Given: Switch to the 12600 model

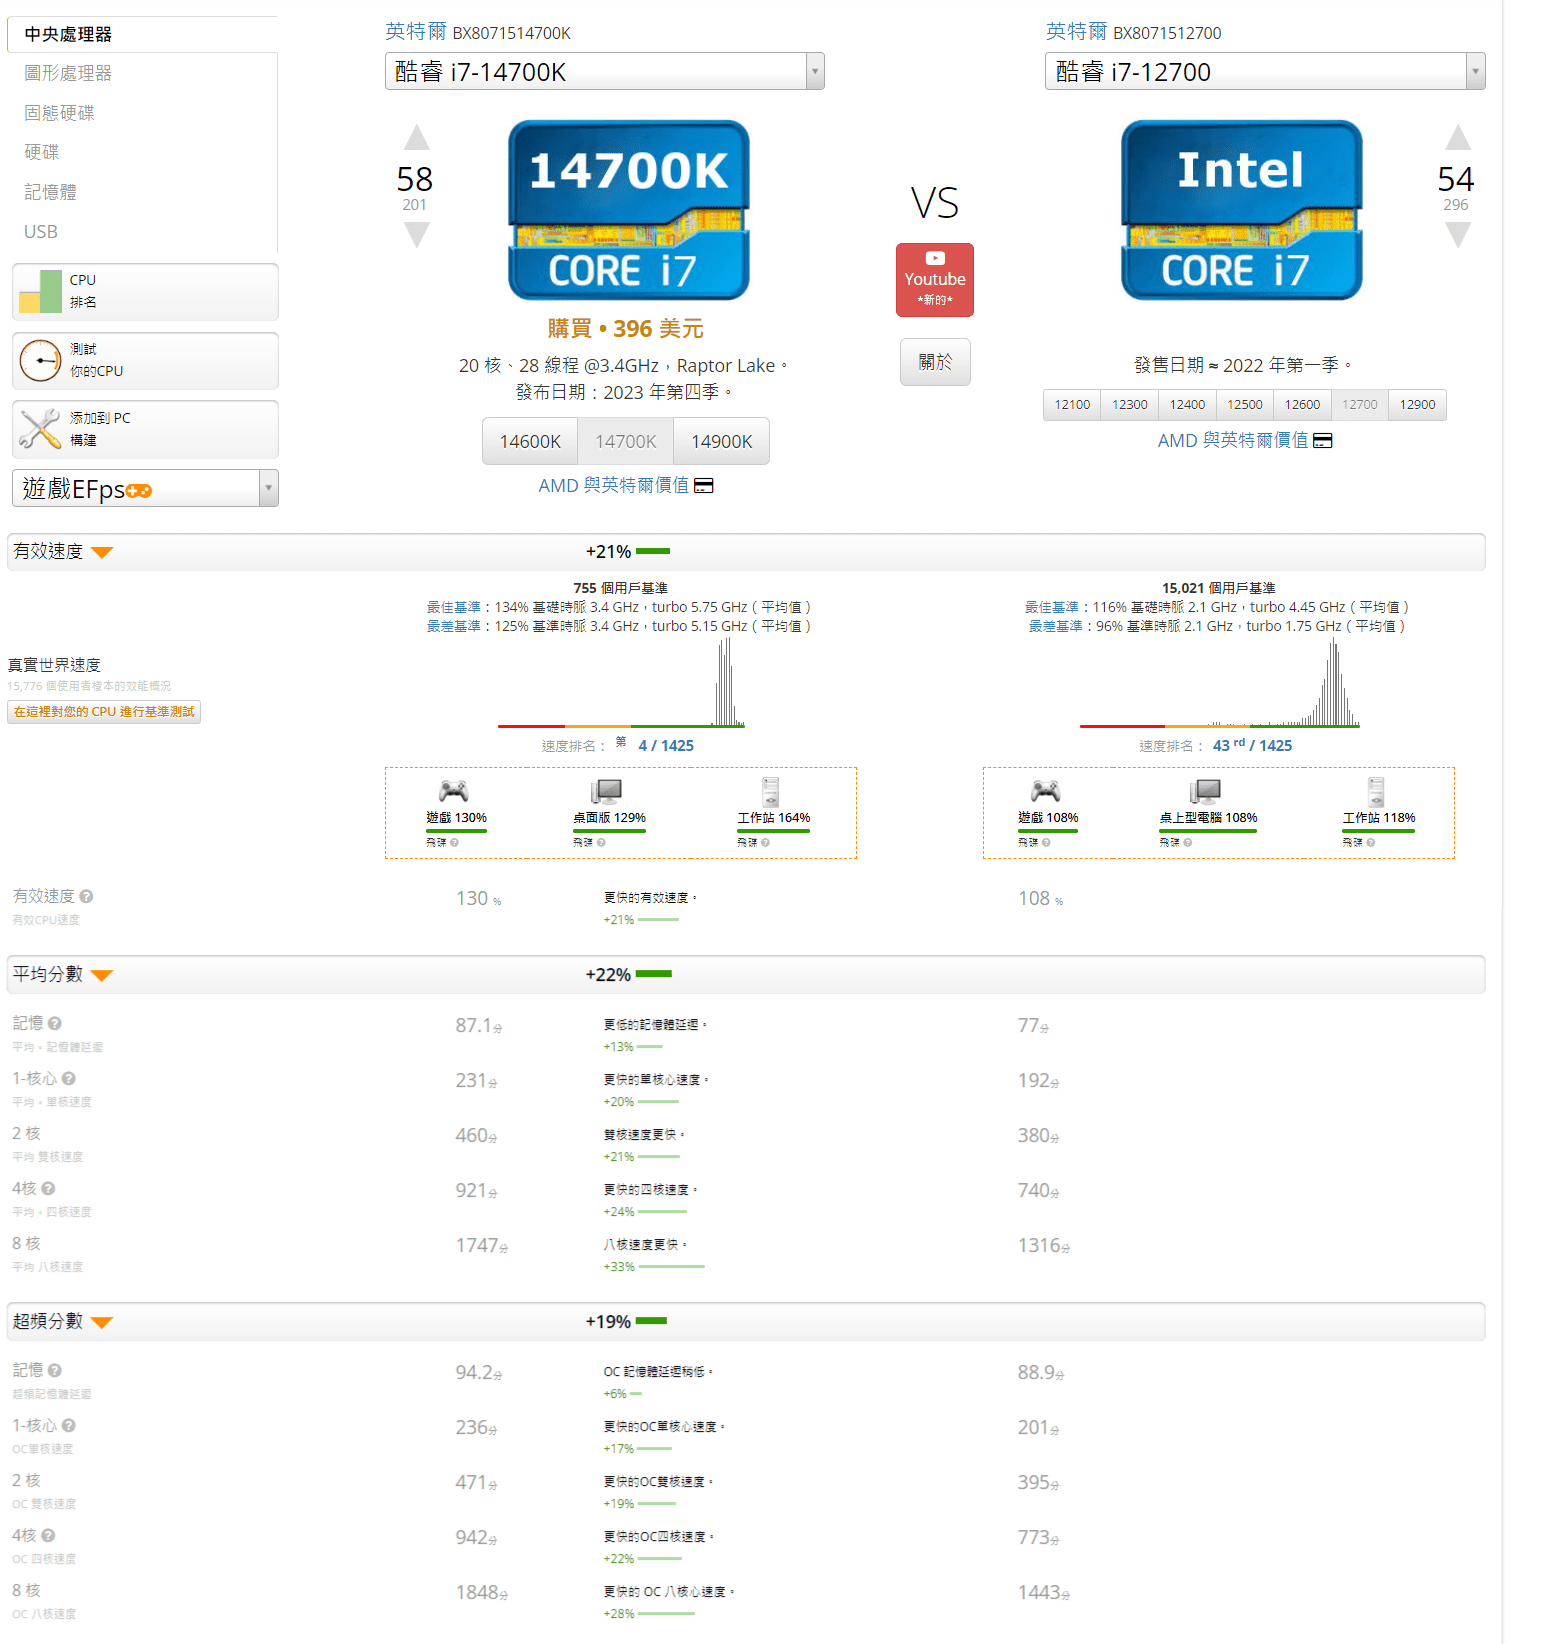Looking at the screenshot, I should coord(1302,405).
